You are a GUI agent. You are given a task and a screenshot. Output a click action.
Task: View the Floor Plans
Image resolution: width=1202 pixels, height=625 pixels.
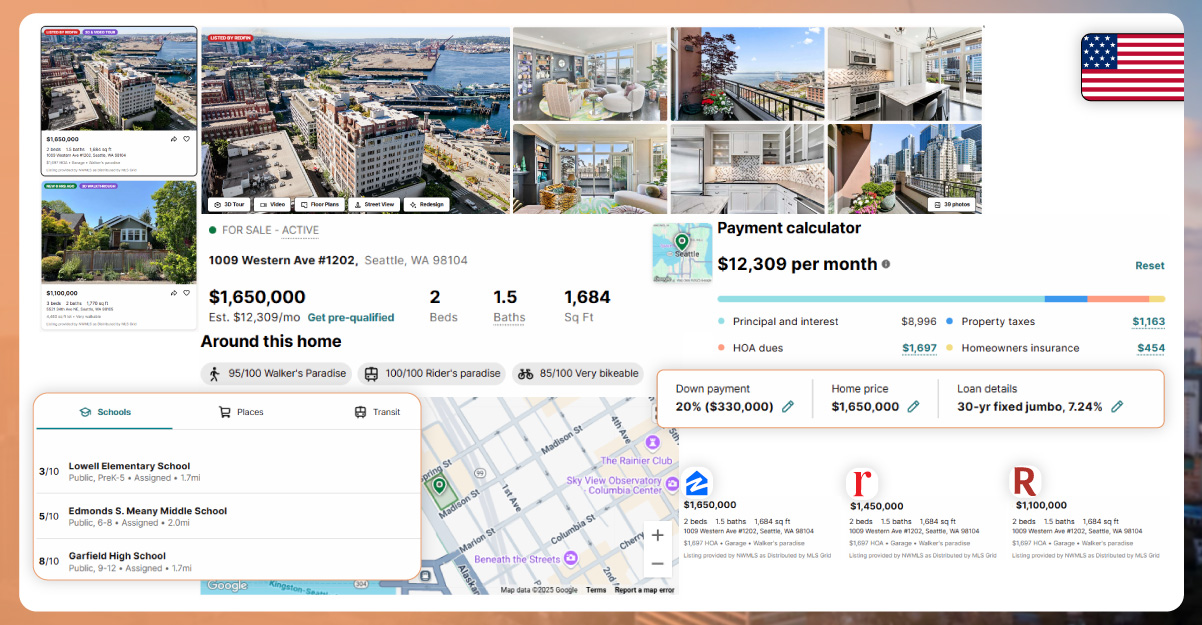[x=319, y=203]
